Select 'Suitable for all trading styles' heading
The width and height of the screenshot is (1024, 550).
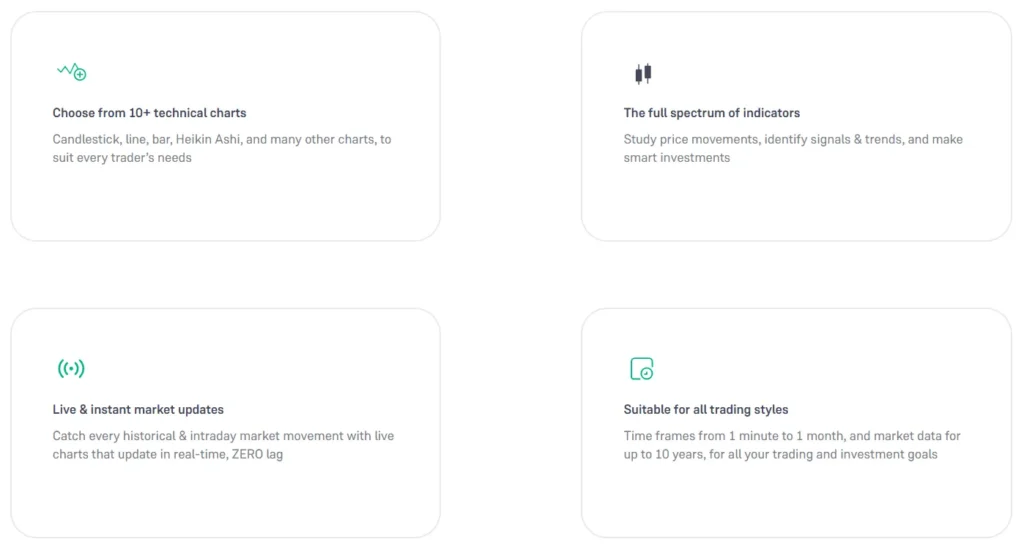pyautogui.click(x=706, y=410)
